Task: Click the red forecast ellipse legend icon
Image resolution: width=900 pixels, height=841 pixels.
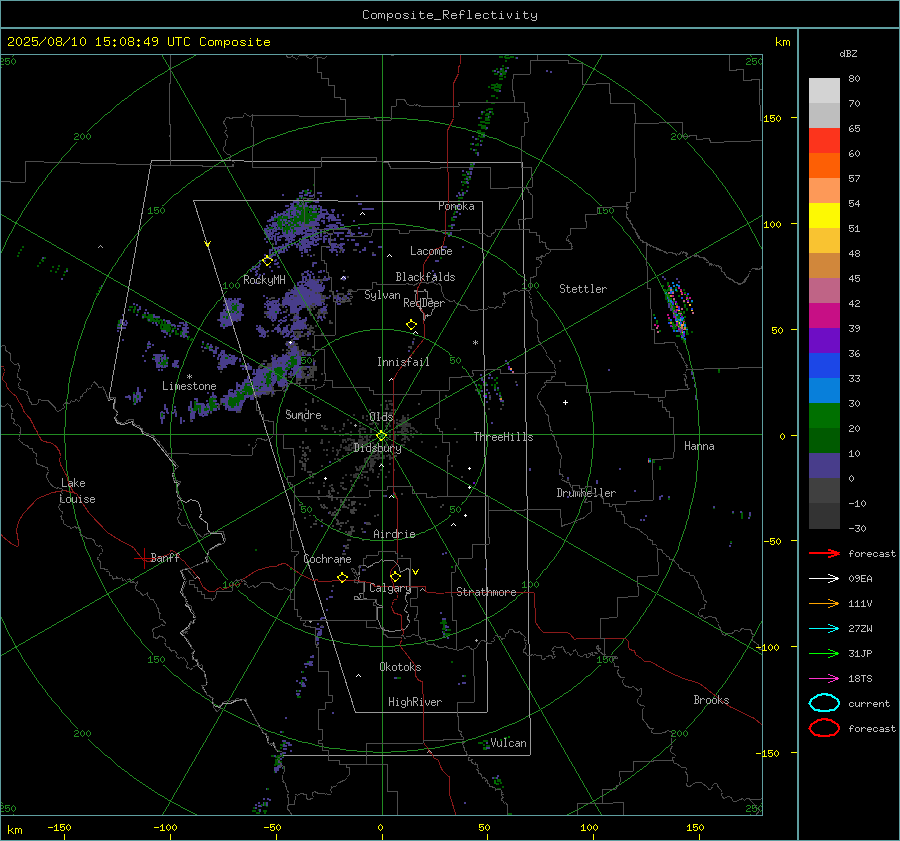Action: [824, 728]
